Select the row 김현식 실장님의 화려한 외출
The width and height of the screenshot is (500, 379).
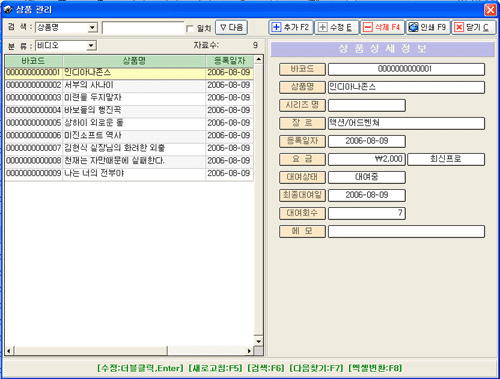click(x=129, y=148)
